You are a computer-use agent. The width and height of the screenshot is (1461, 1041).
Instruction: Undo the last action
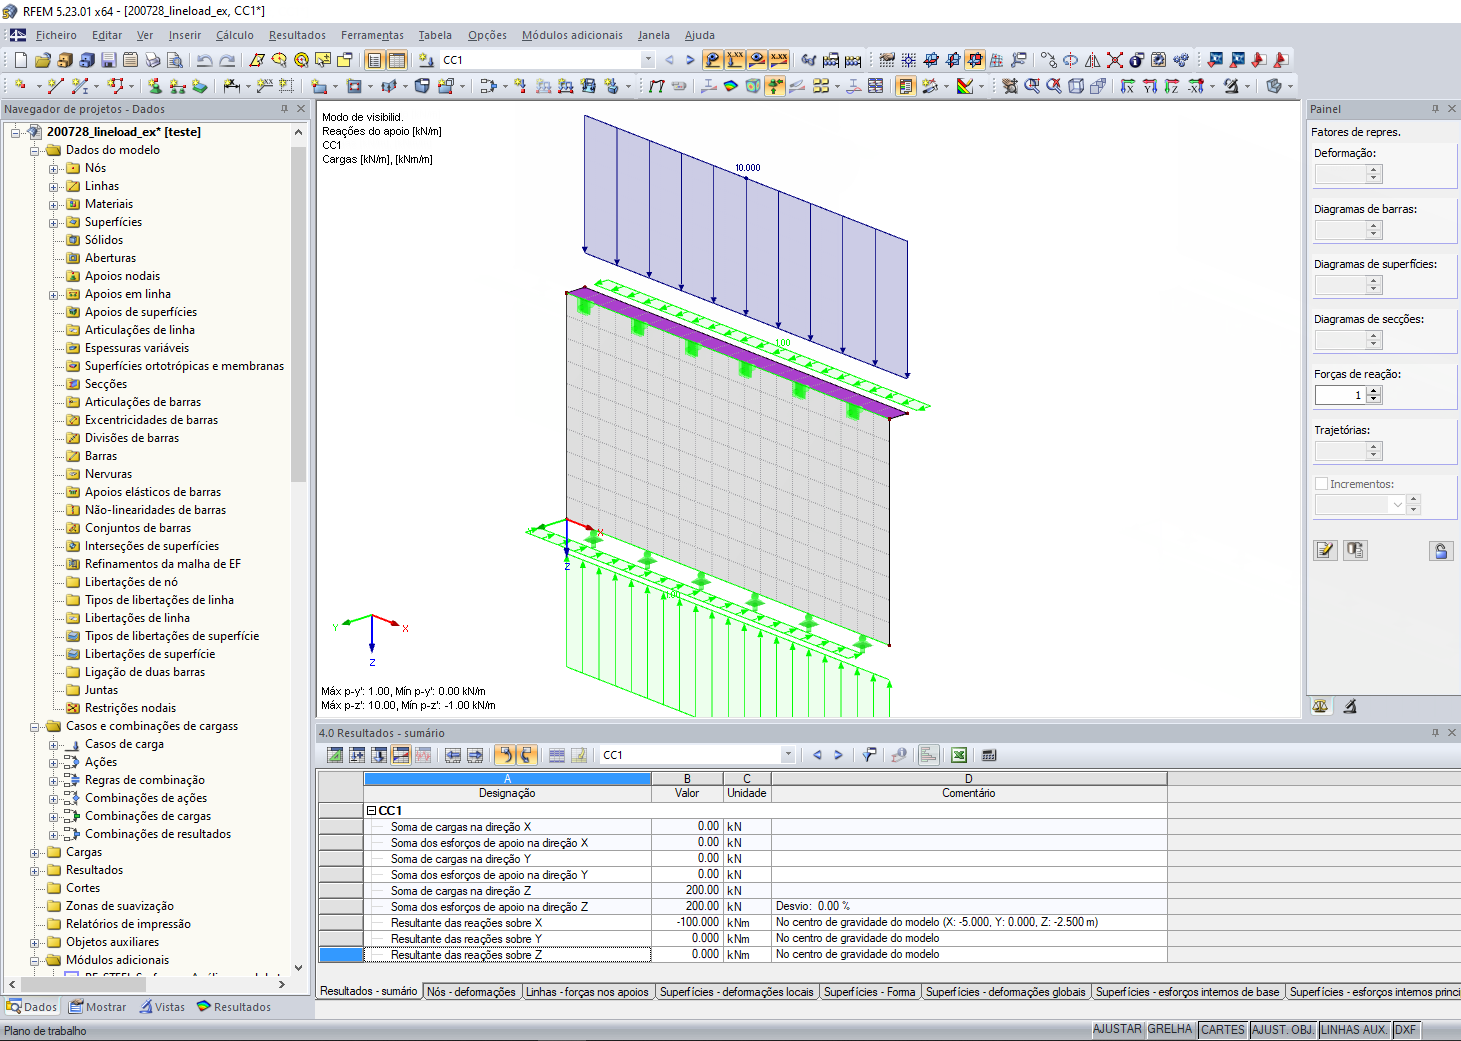[205, 60]
